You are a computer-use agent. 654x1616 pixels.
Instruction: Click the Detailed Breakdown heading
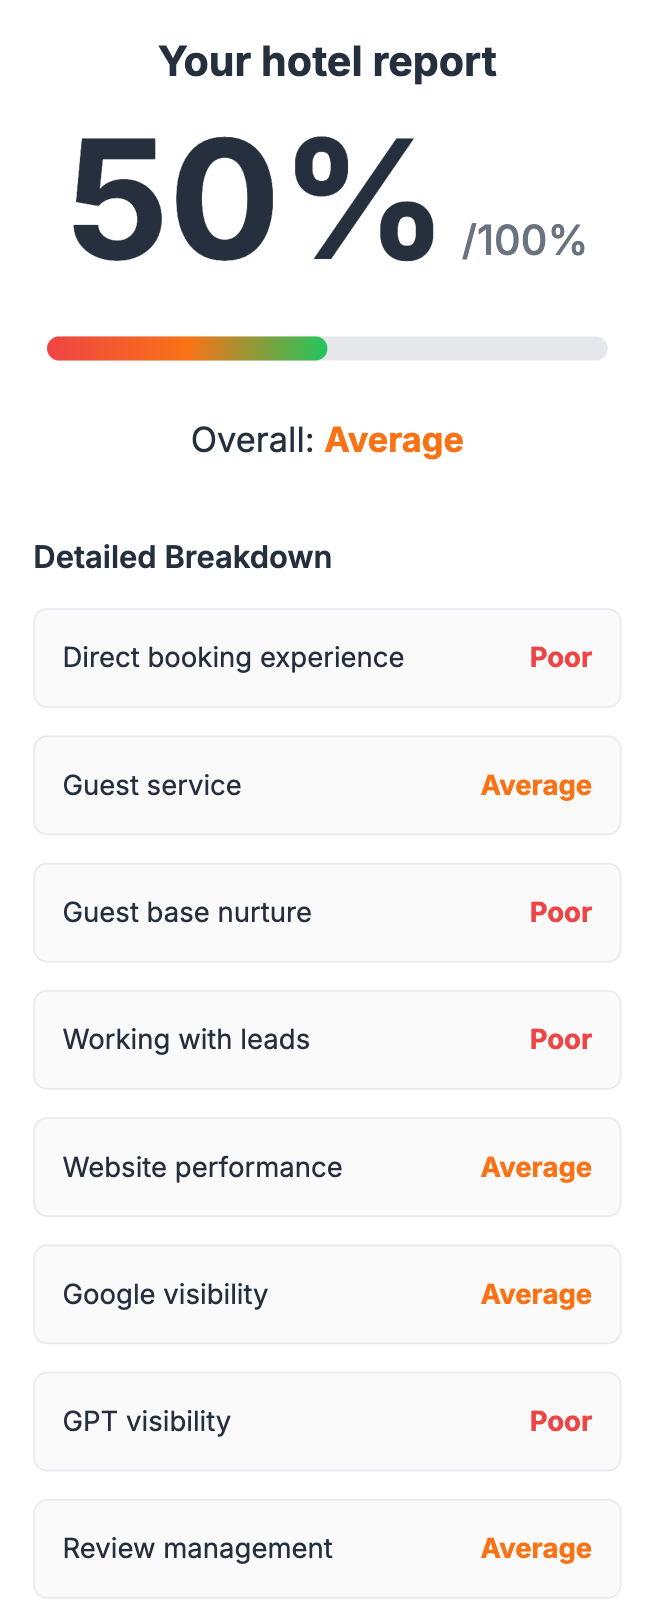183,557
